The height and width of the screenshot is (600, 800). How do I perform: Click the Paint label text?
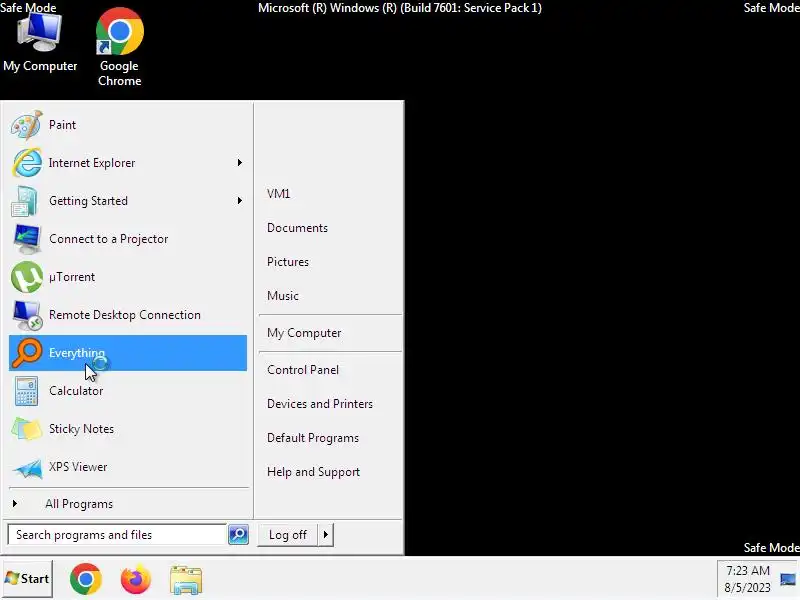(x=62, y=125)
